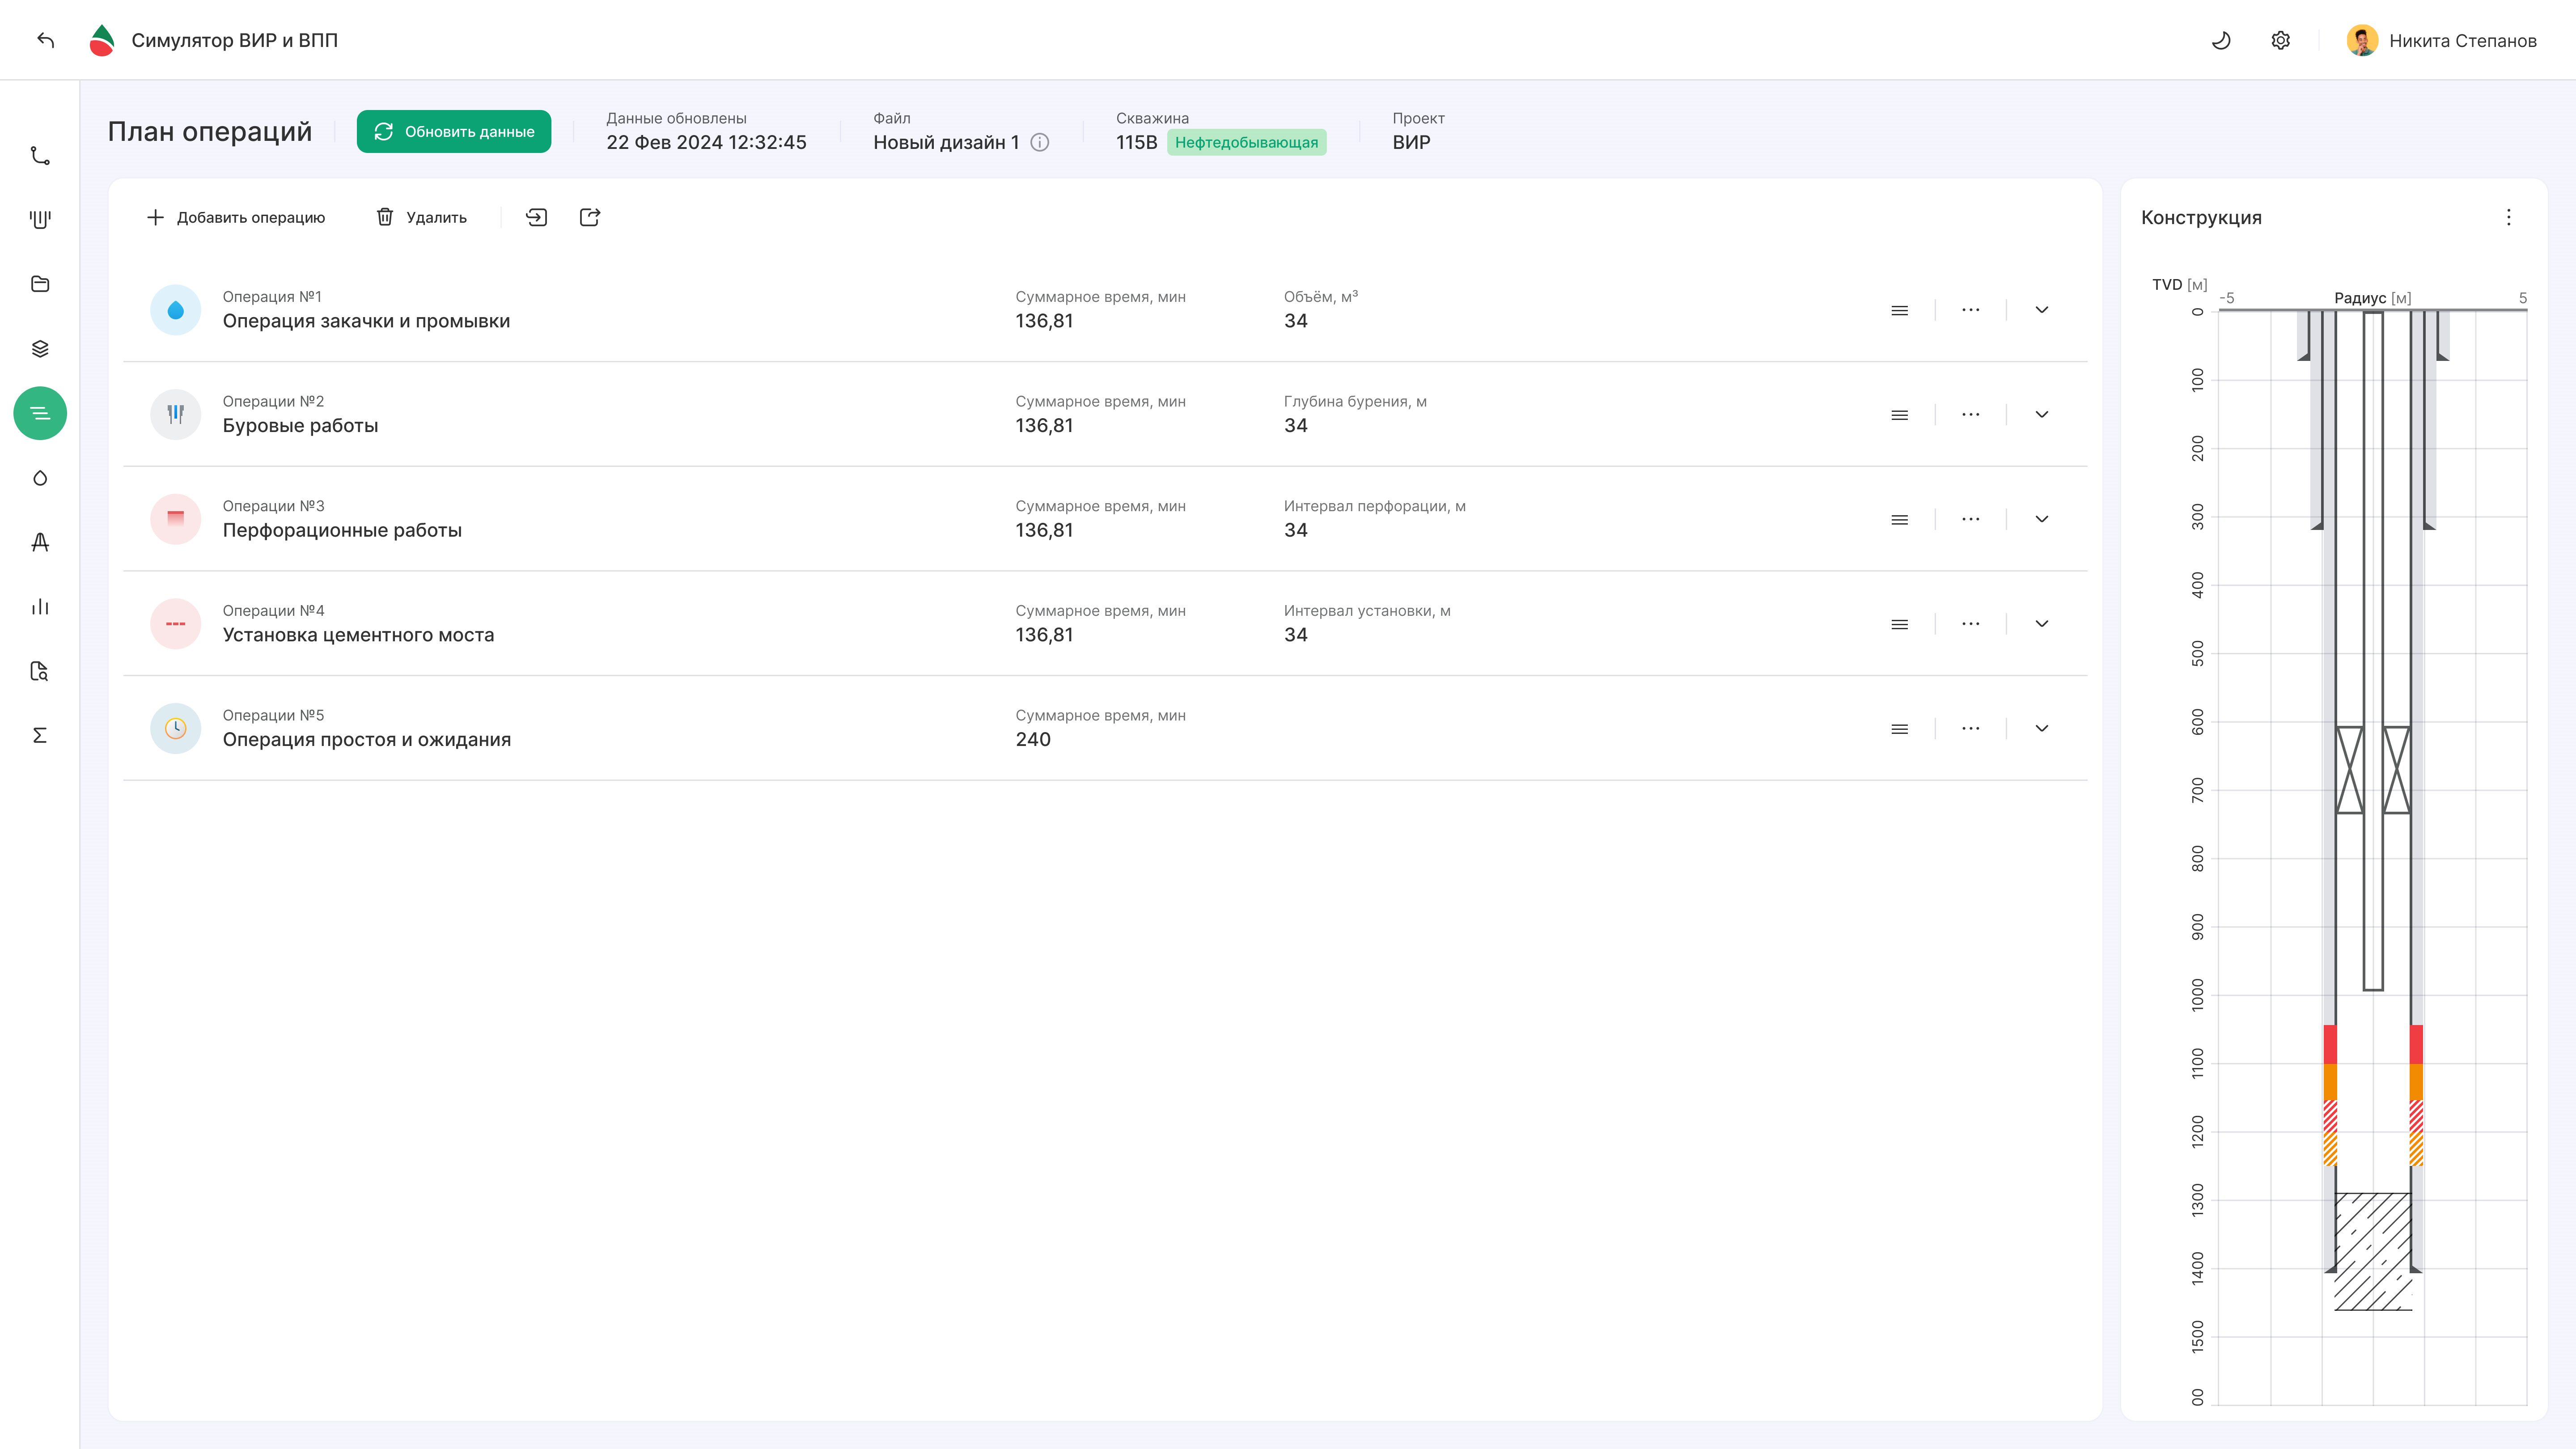
Task: Expand Операция простоя и ожидания row
Action: [x=2042, y=728]
